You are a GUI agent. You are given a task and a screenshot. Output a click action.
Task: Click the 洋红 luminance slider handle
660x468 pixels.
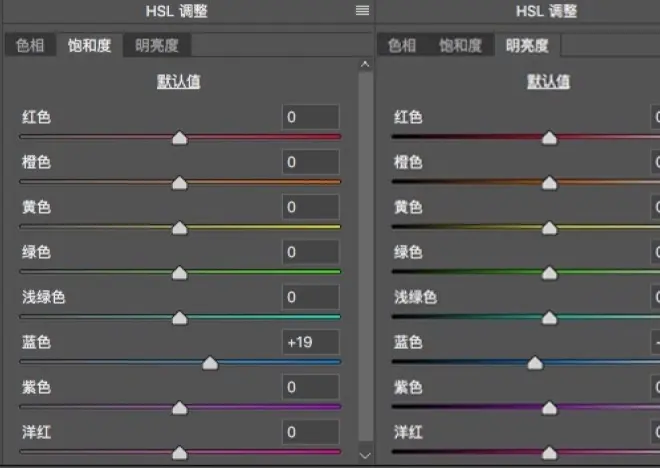549,453
